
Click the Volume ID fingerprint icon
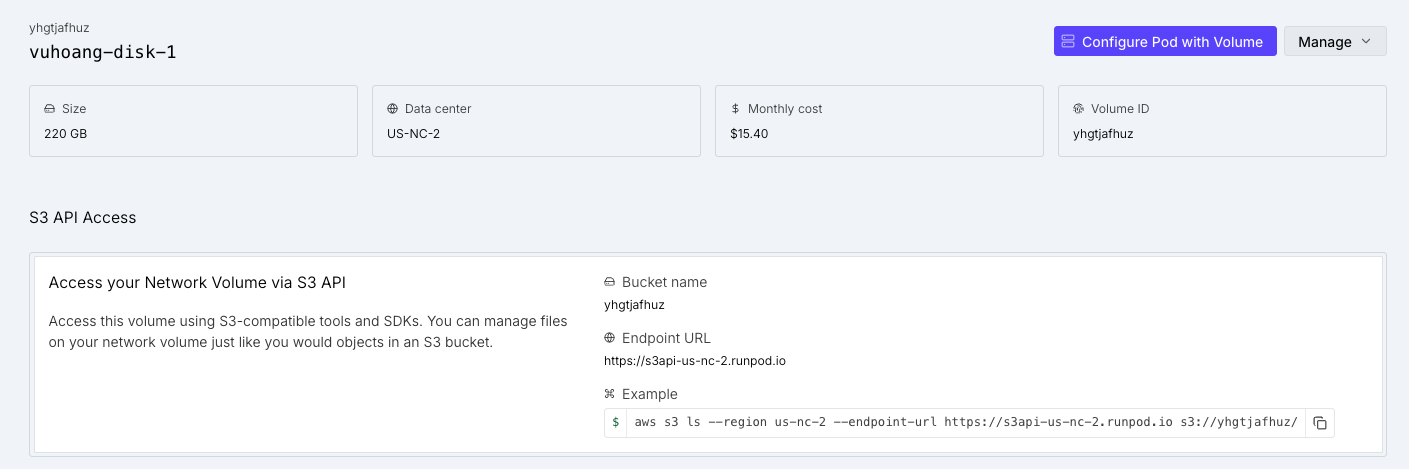coord(1079,109)
